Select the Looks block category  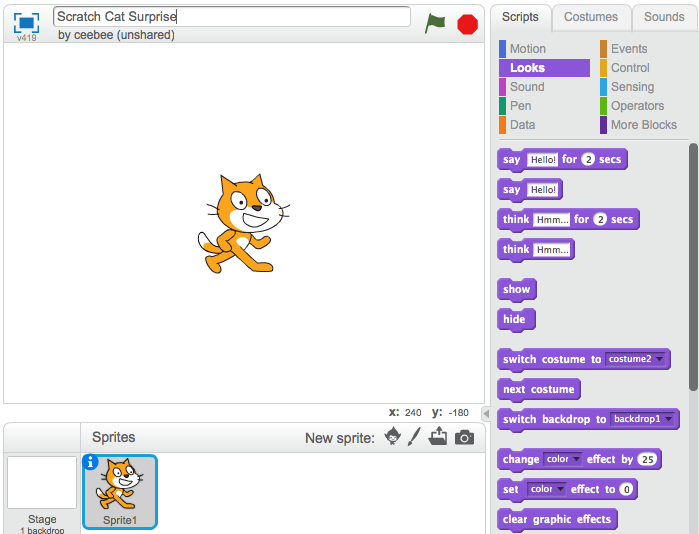coord(544,68)
